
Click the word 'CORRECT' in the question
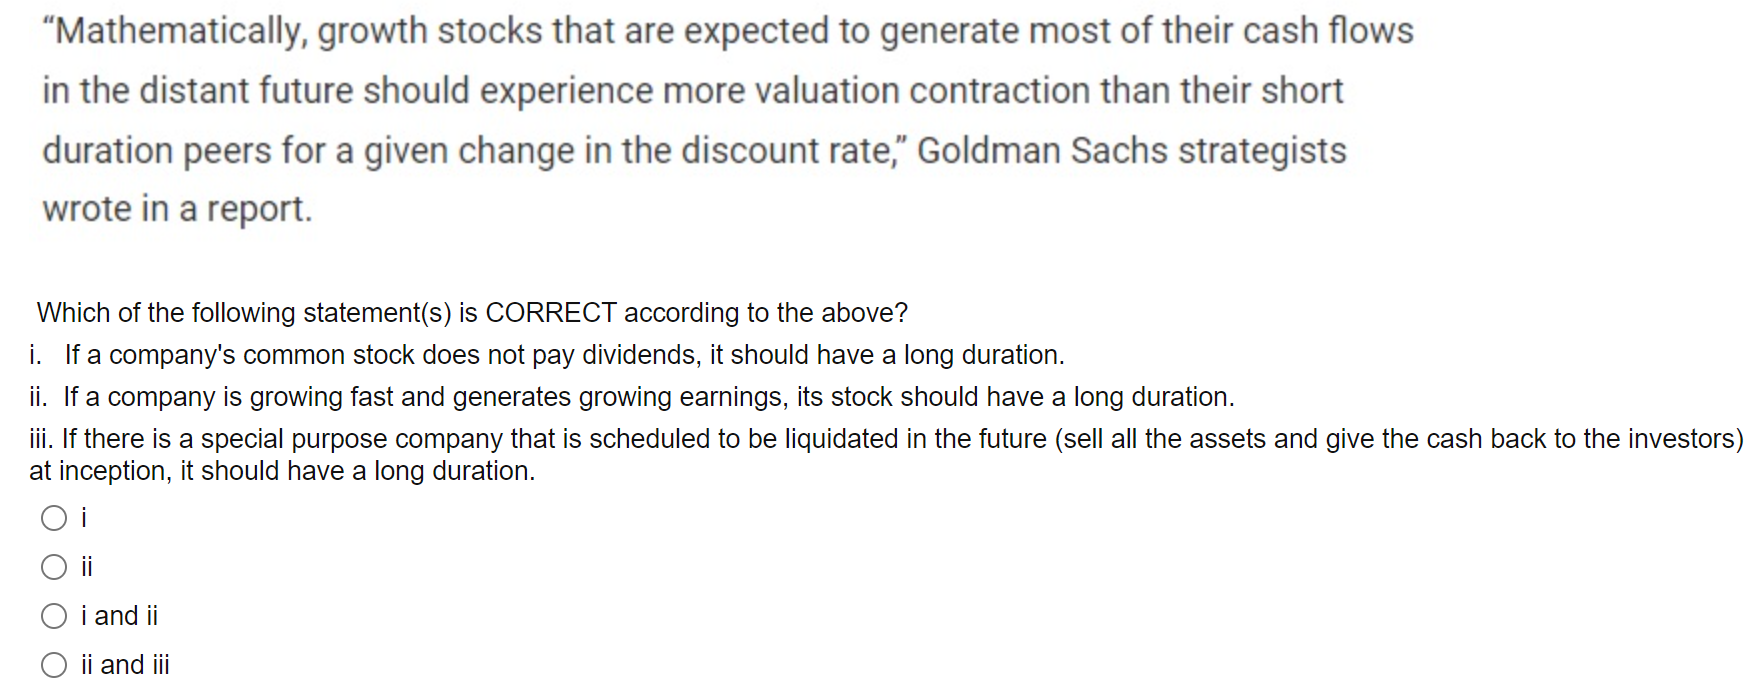tap(551, 313)
